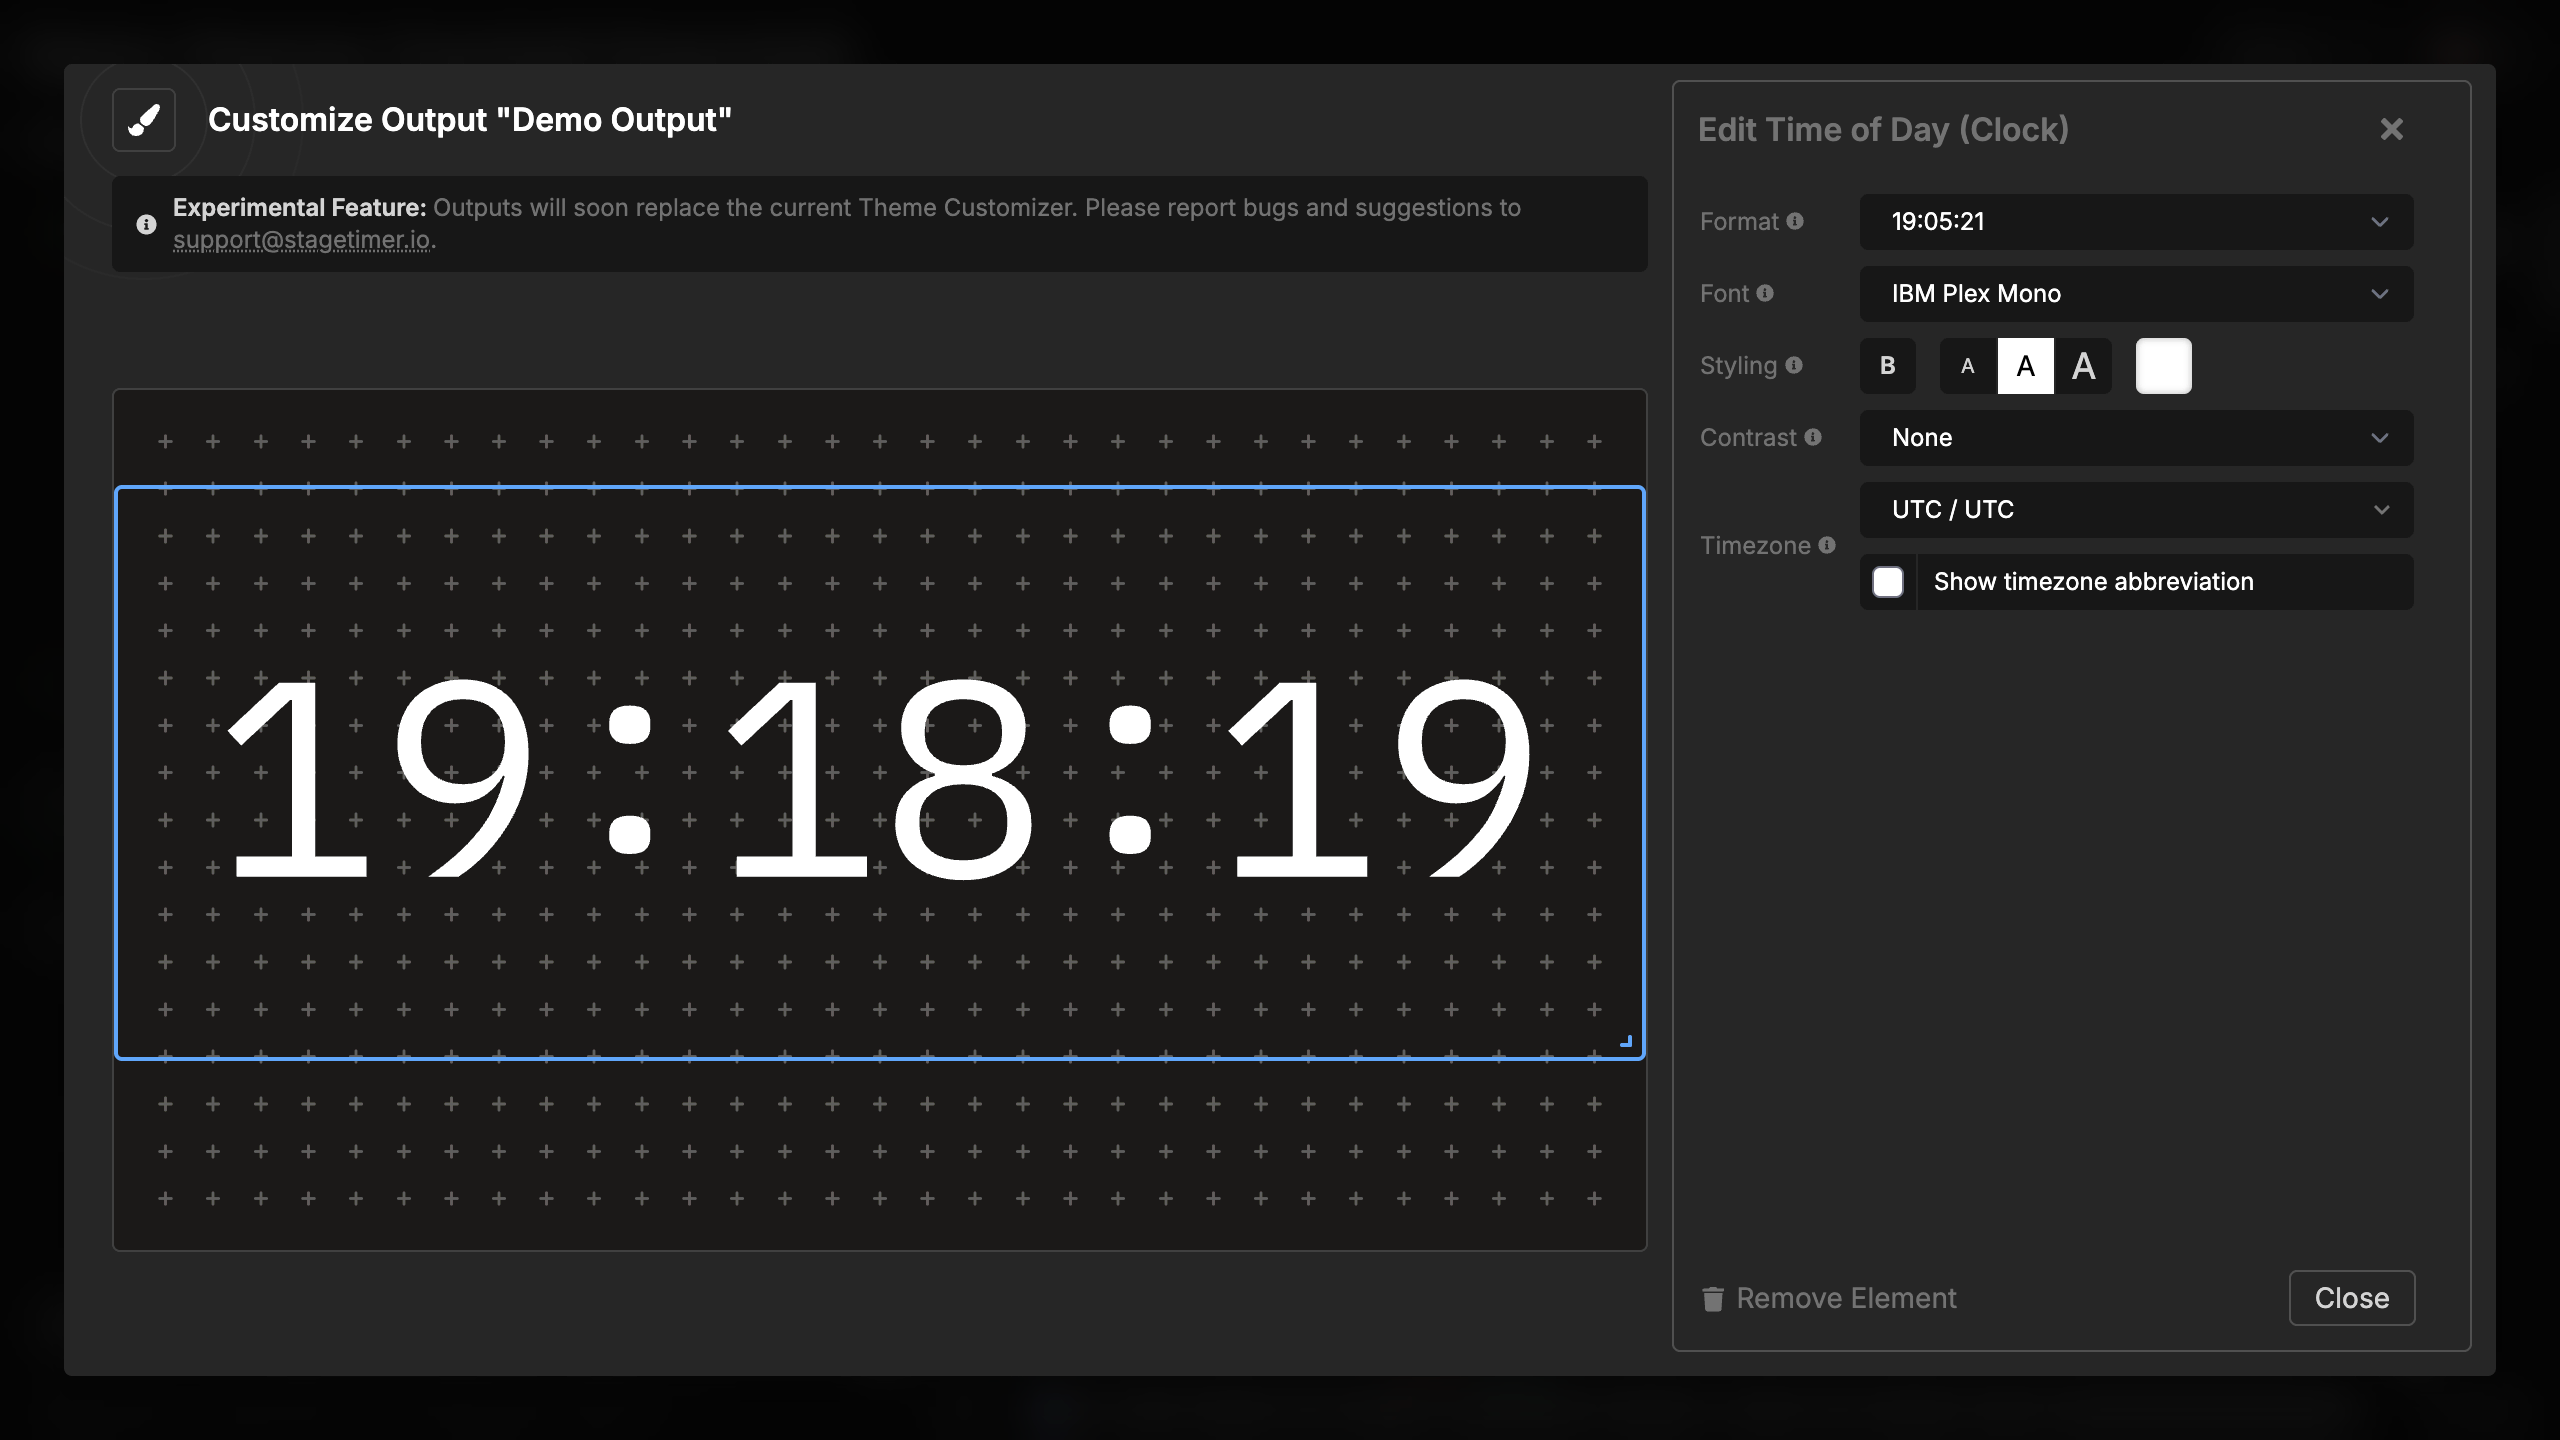2560x1440 pixels.
Task: Open the support@stagetimer.io email link
Action: point(303,240)
